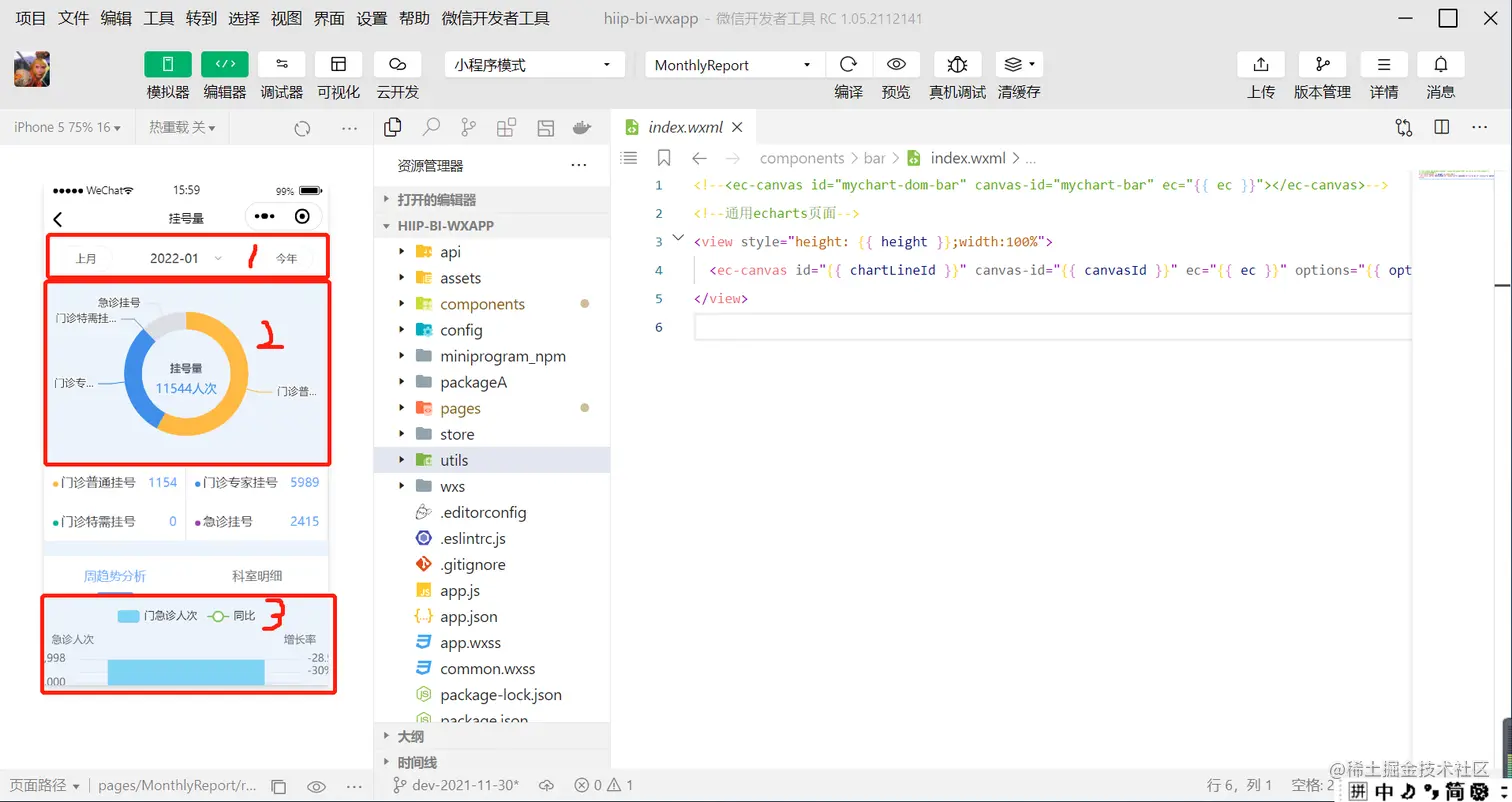
Task: Switch to the 周趋势分析 tab
Action: click(114, 576)
